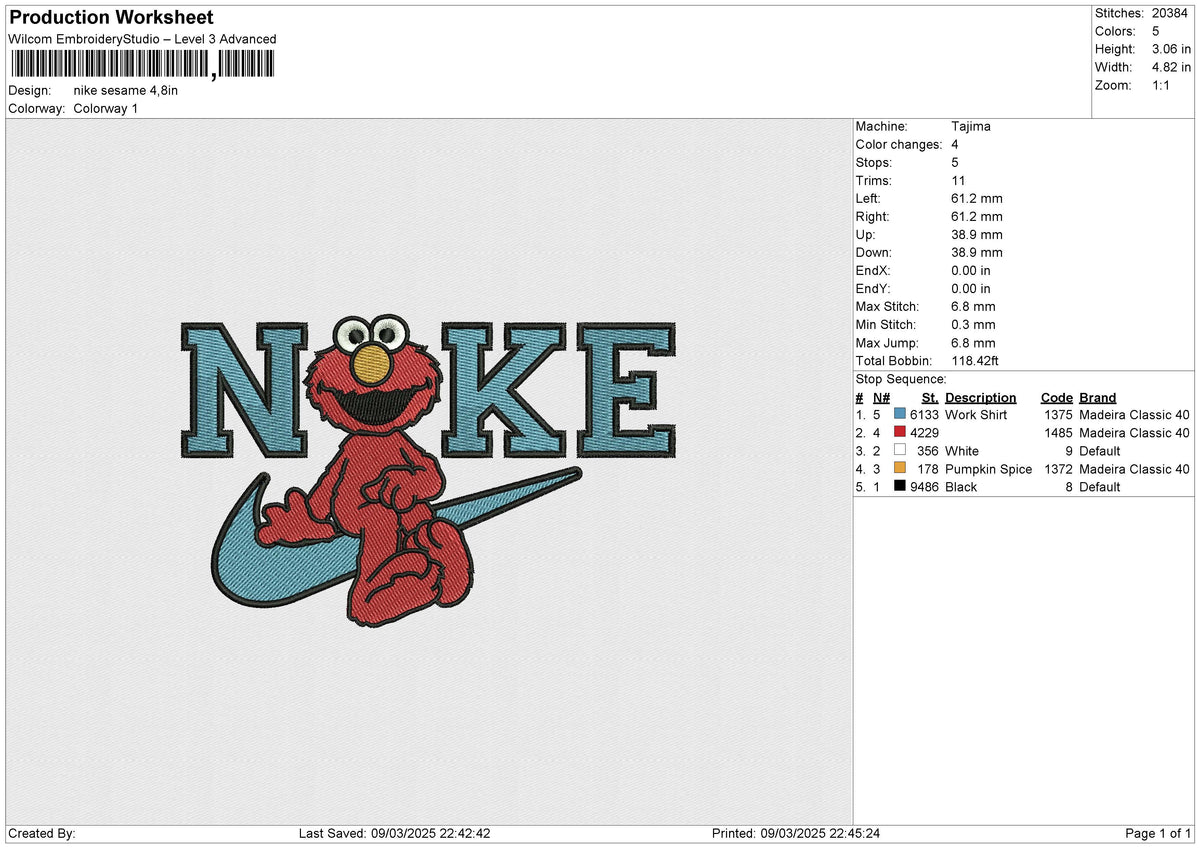Click the barcode under the software name
1200x848 pixels.
(x=141, y=64)
